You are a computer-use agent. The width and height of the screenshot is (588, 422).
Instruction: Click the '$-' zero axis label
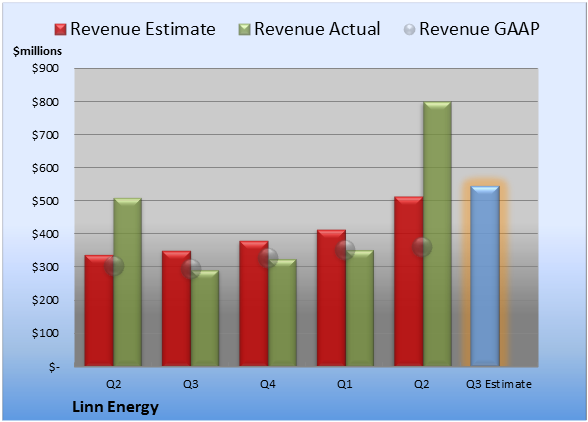pos(54,366)
